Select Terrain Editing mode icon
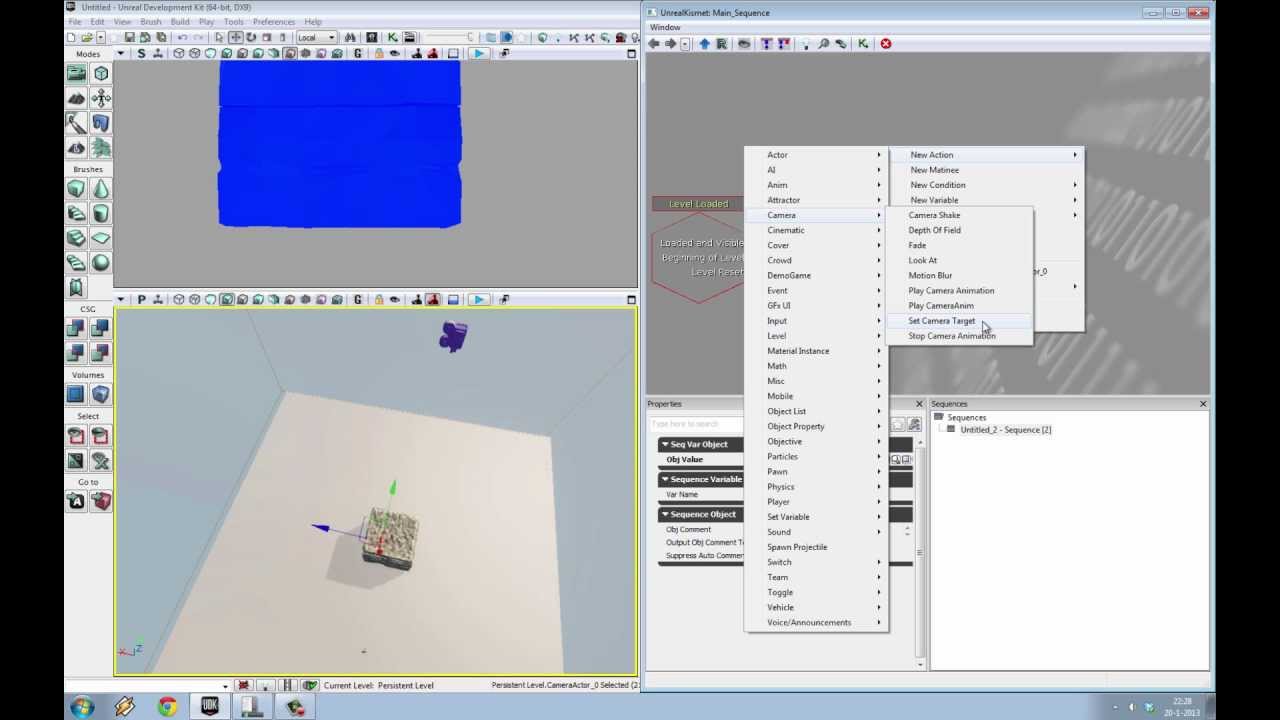Viewport: 1280px width, 720px height. pyautogui.click(x=76, y=98)
